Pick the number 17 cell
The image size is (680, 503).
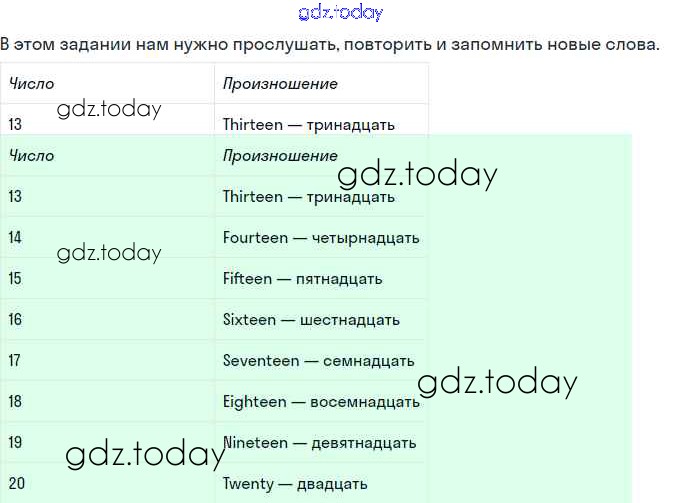15,361
